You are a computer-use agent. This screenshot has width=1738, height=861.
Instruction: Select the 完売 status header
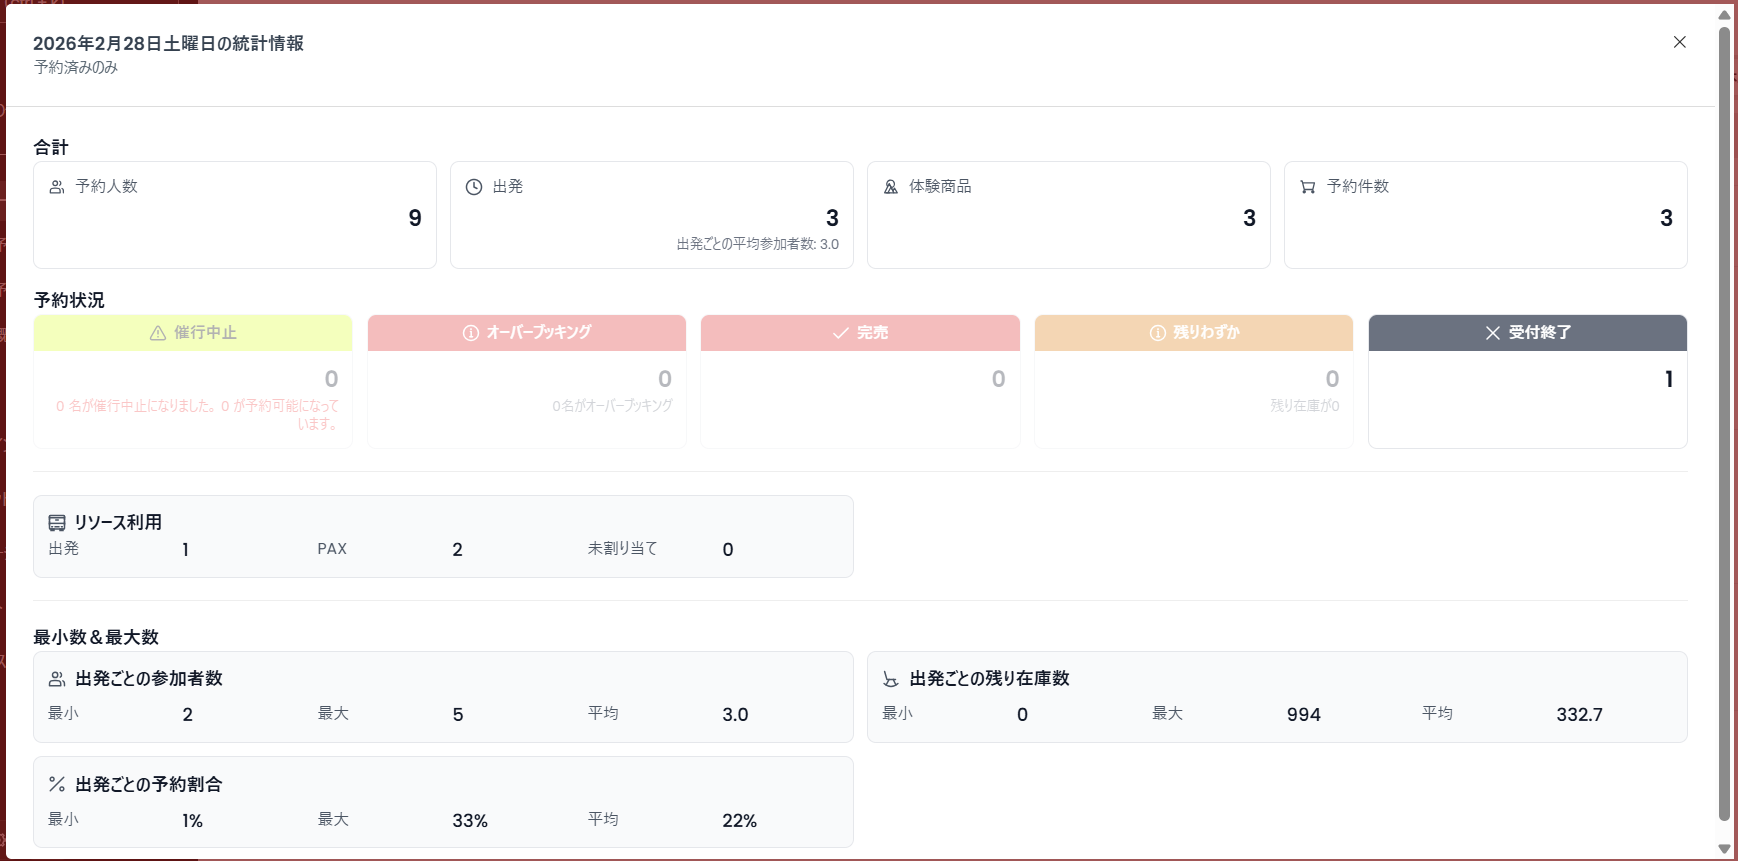(x=860, y=333)
